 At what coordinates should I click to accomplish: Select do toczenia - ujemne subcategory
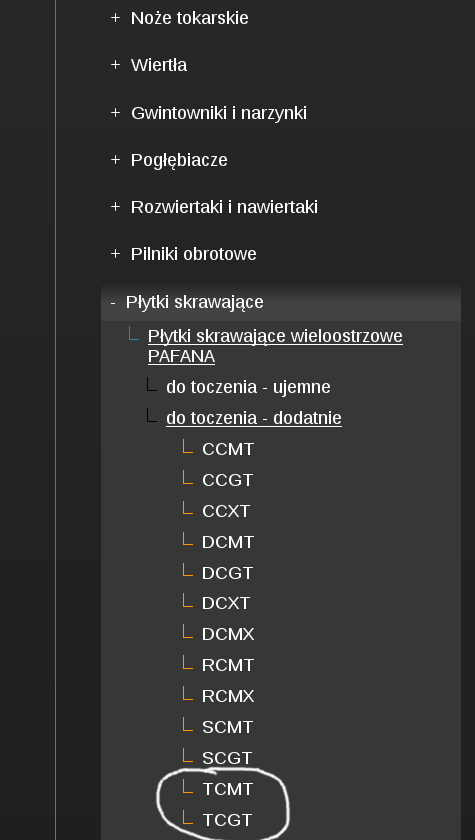[x=248, y=387]
